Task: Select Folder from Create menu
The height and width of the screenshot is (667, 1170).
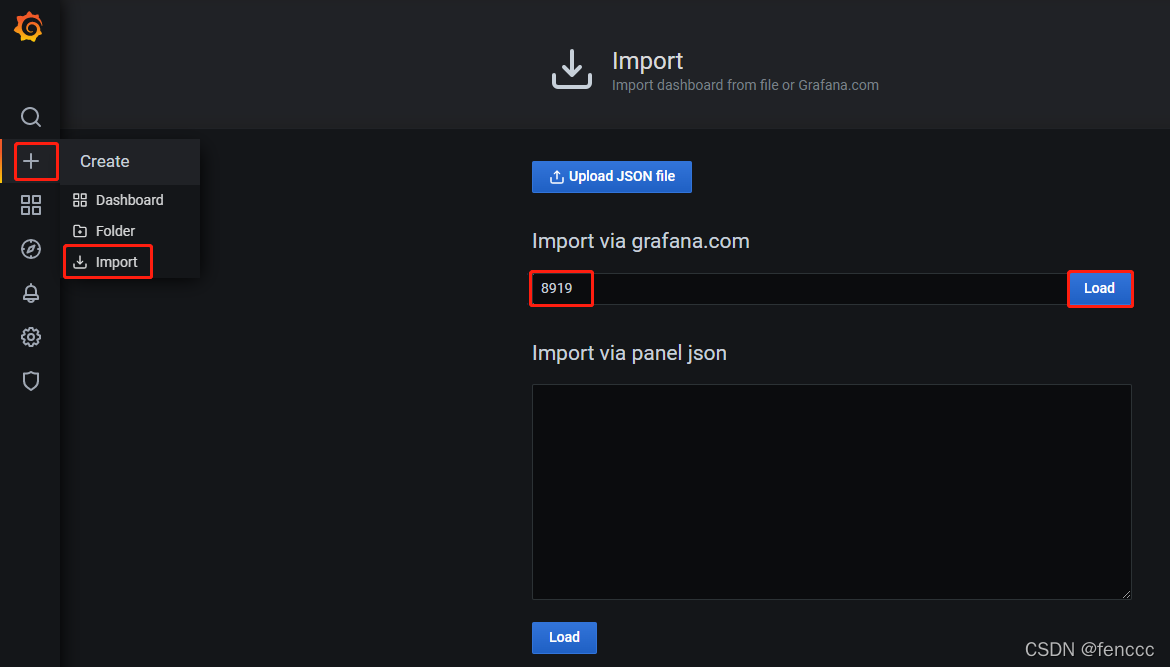Action: pyautogui.click(x=130, y=231)
